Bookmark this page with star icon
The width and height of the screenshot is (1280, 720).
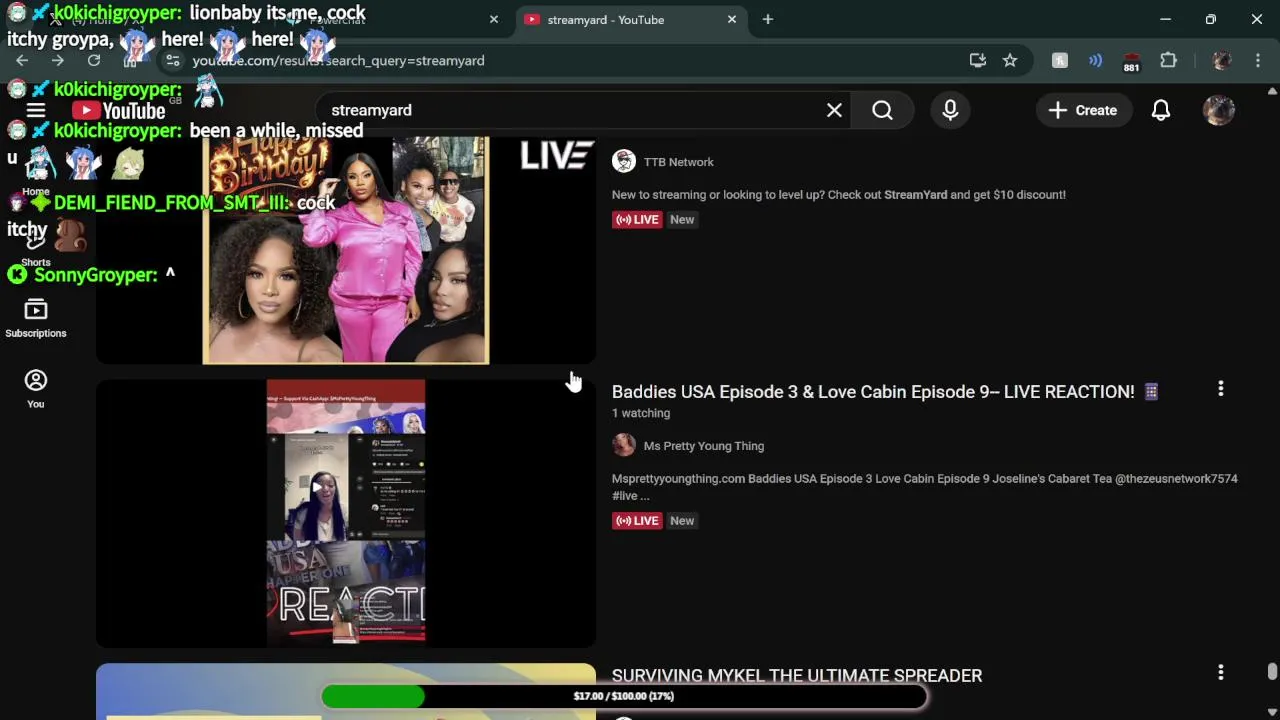click(1010, 60)
